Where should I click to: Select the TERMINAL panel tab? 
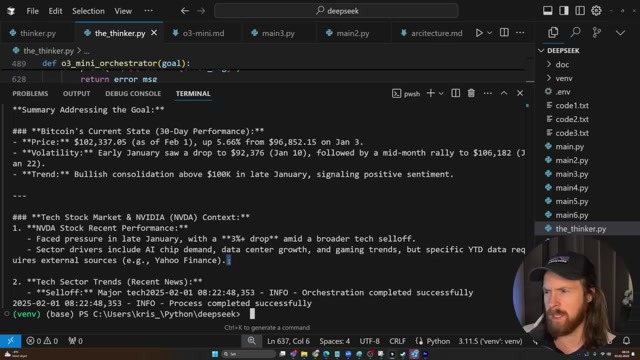coord(193,93)
